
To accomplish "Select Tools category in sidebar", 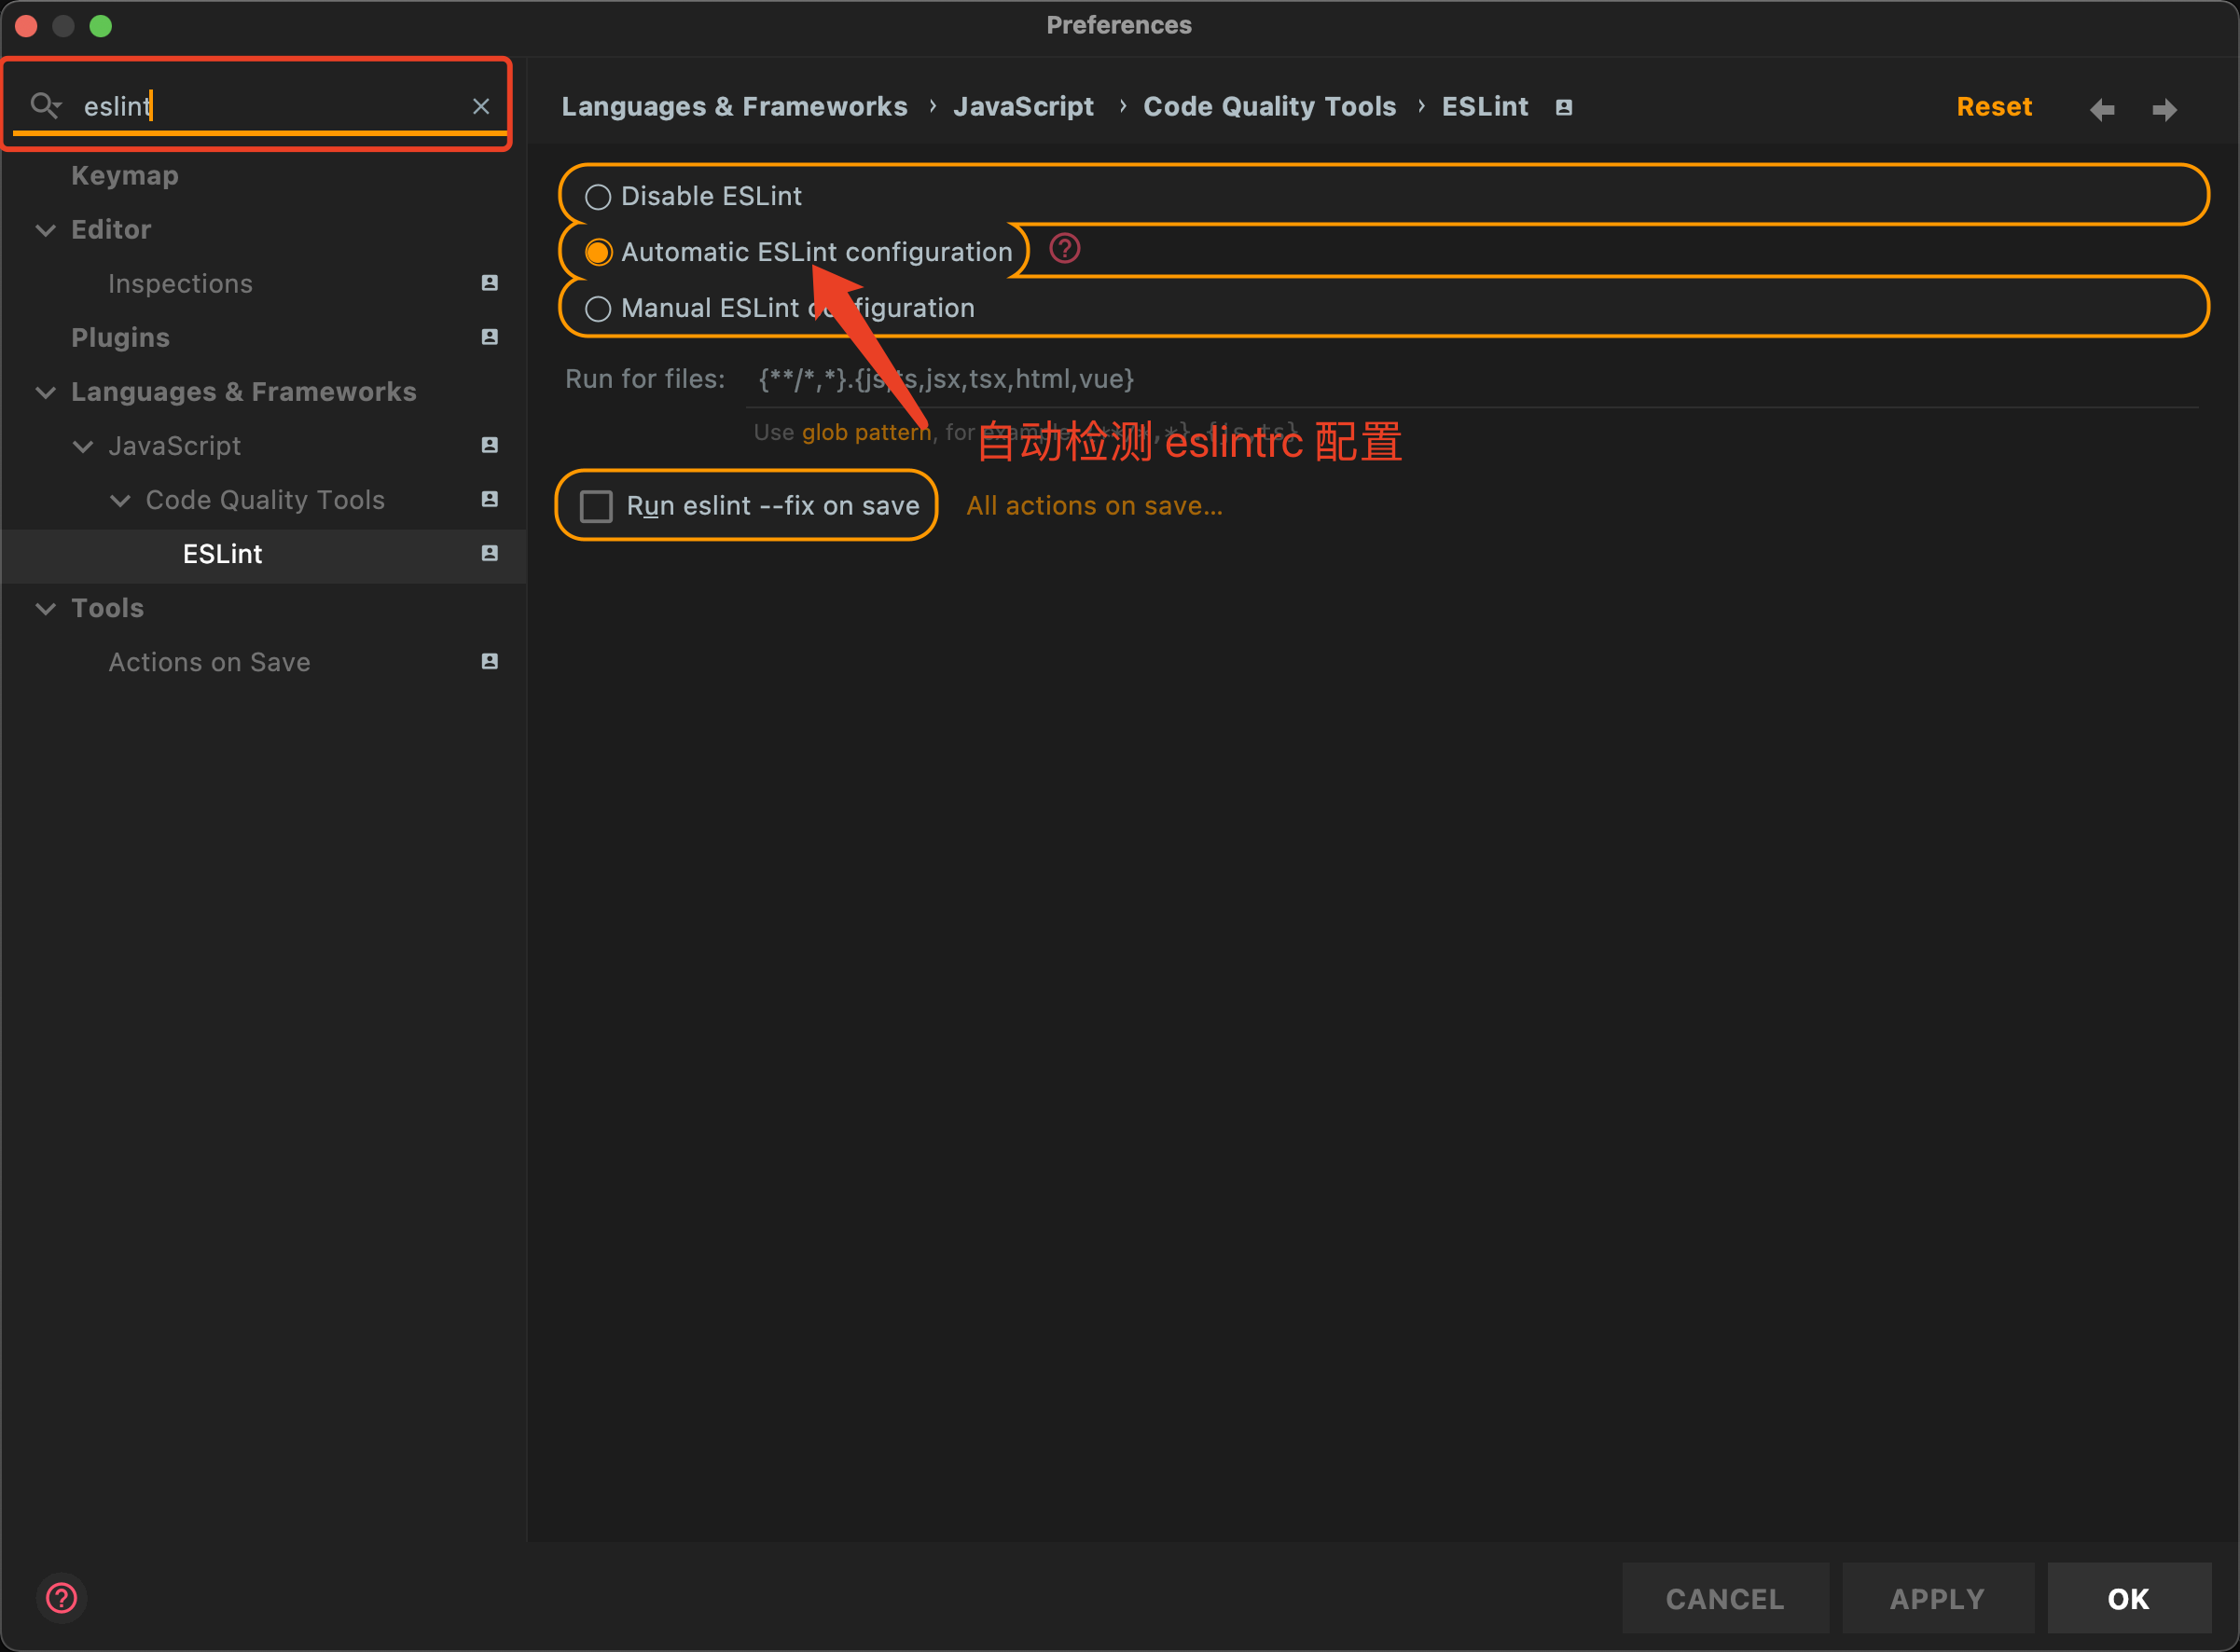I will [107, 608].
